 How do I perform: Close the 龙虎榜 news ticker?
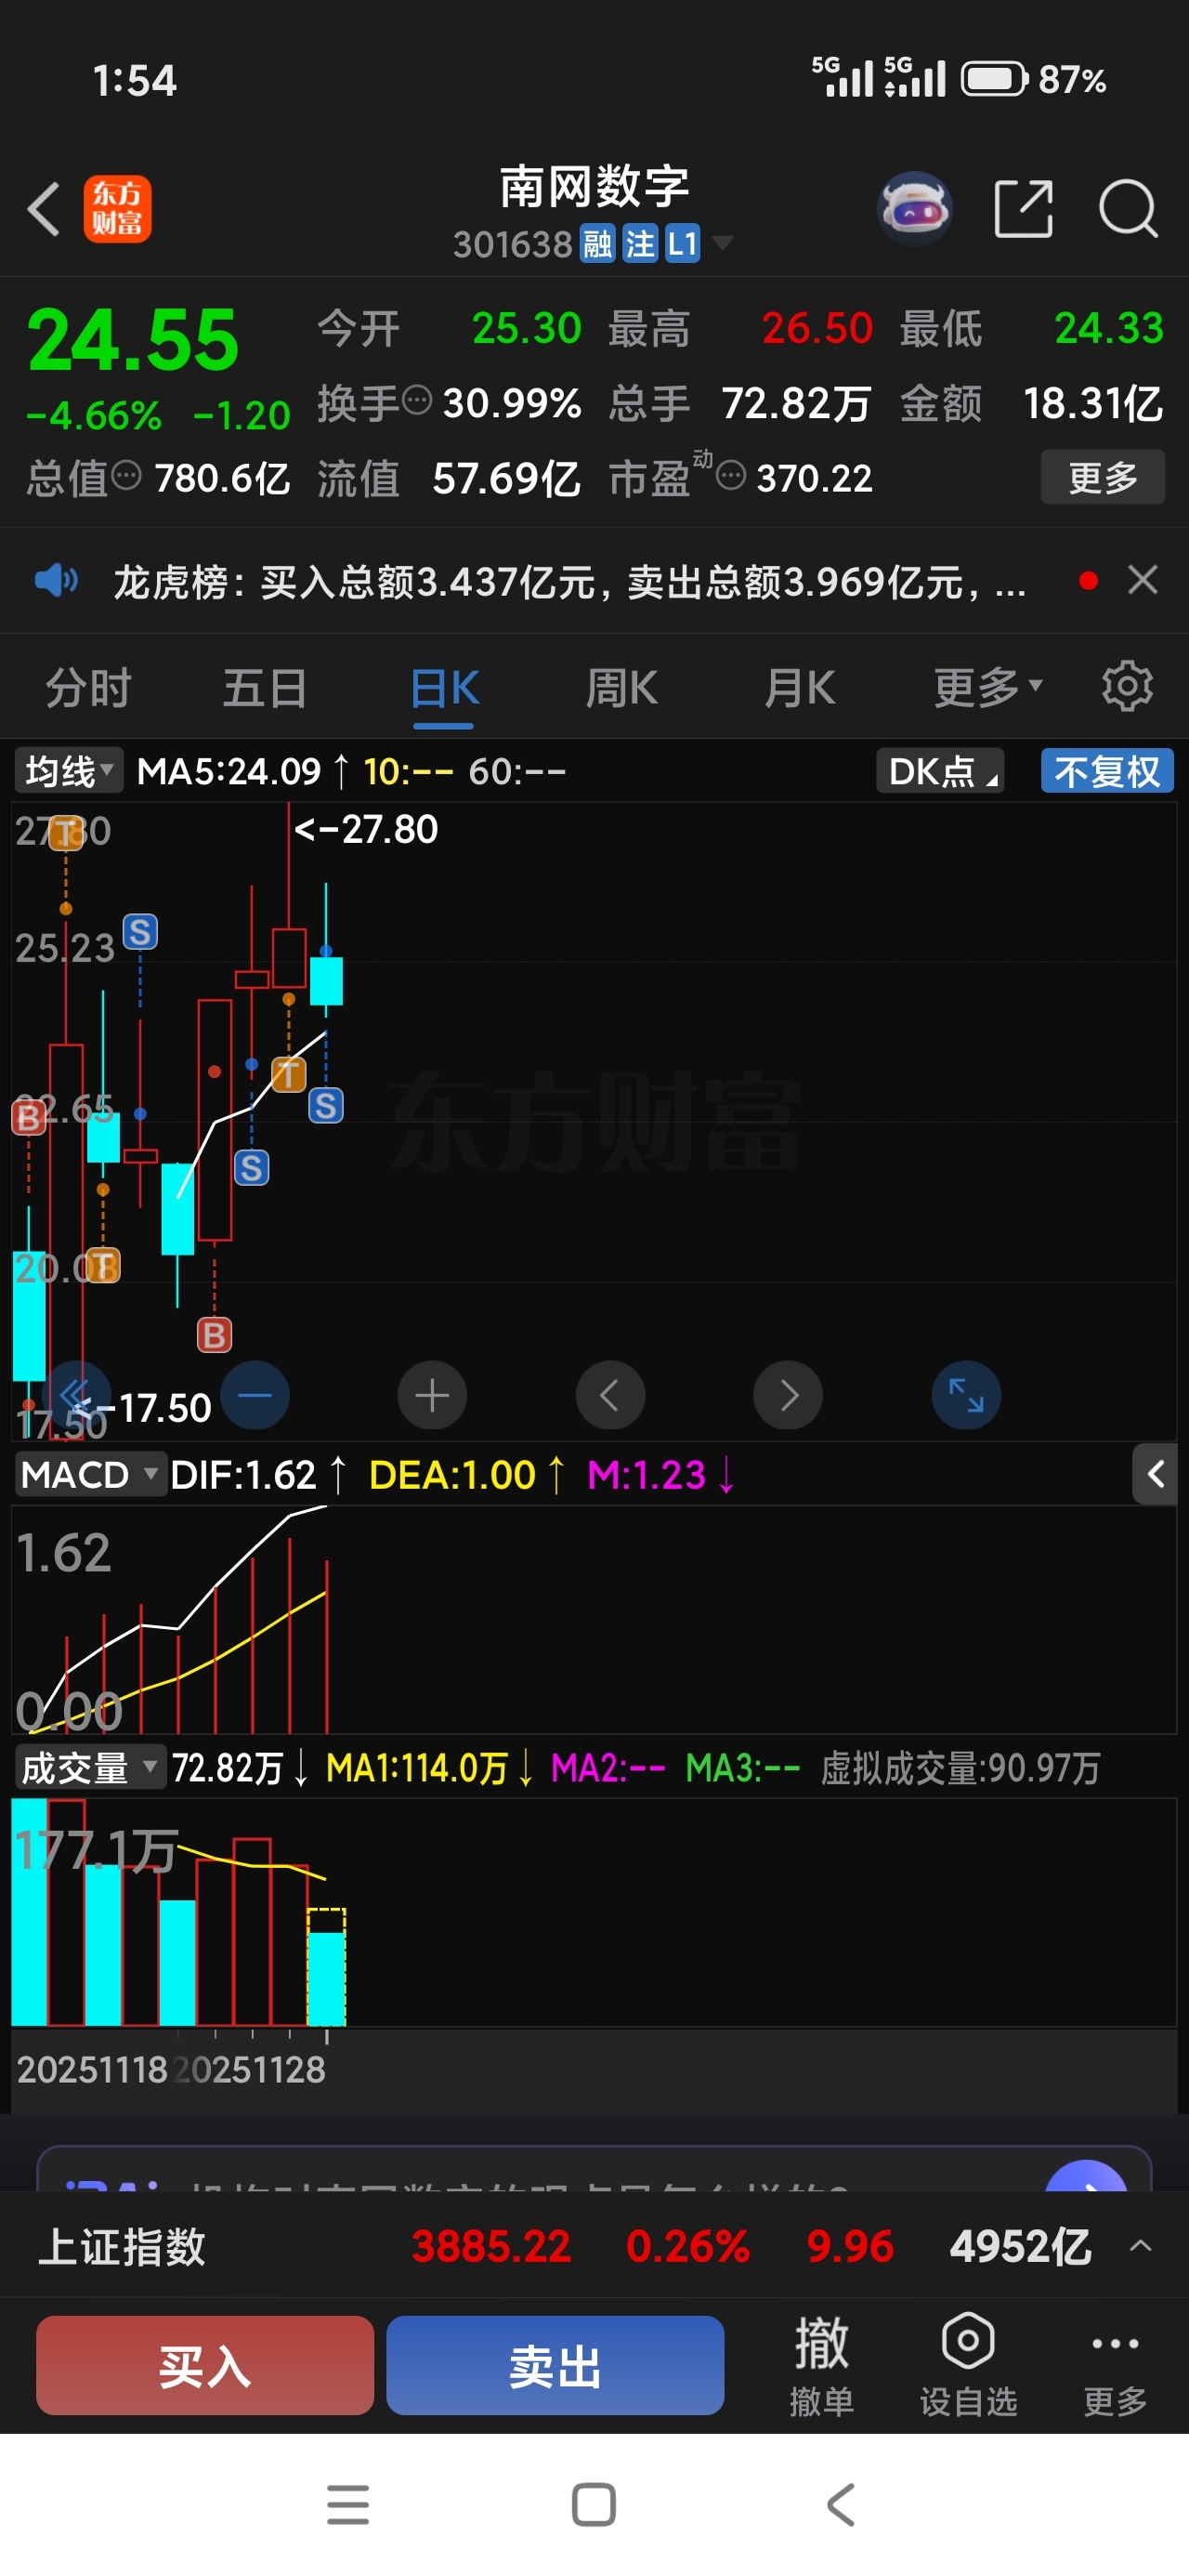pos(1143,580)
